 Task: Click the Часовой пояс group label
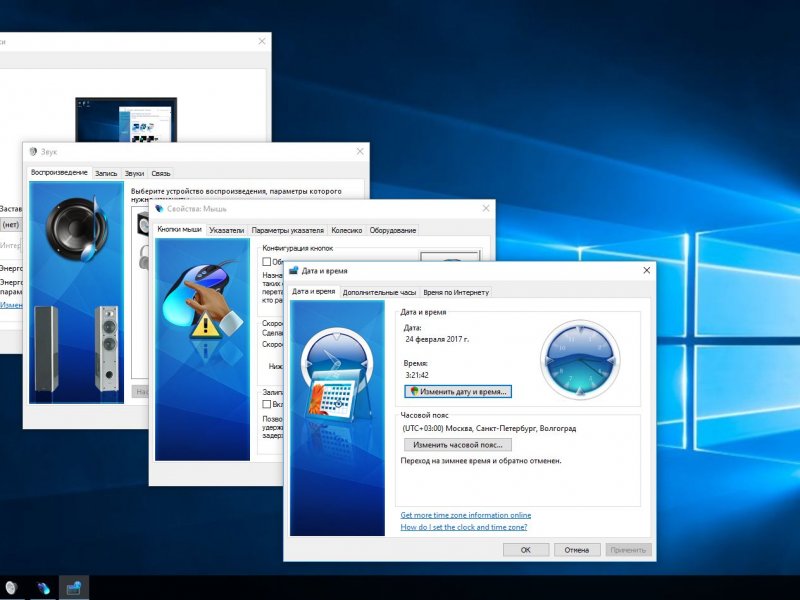[x=424, y=415]
